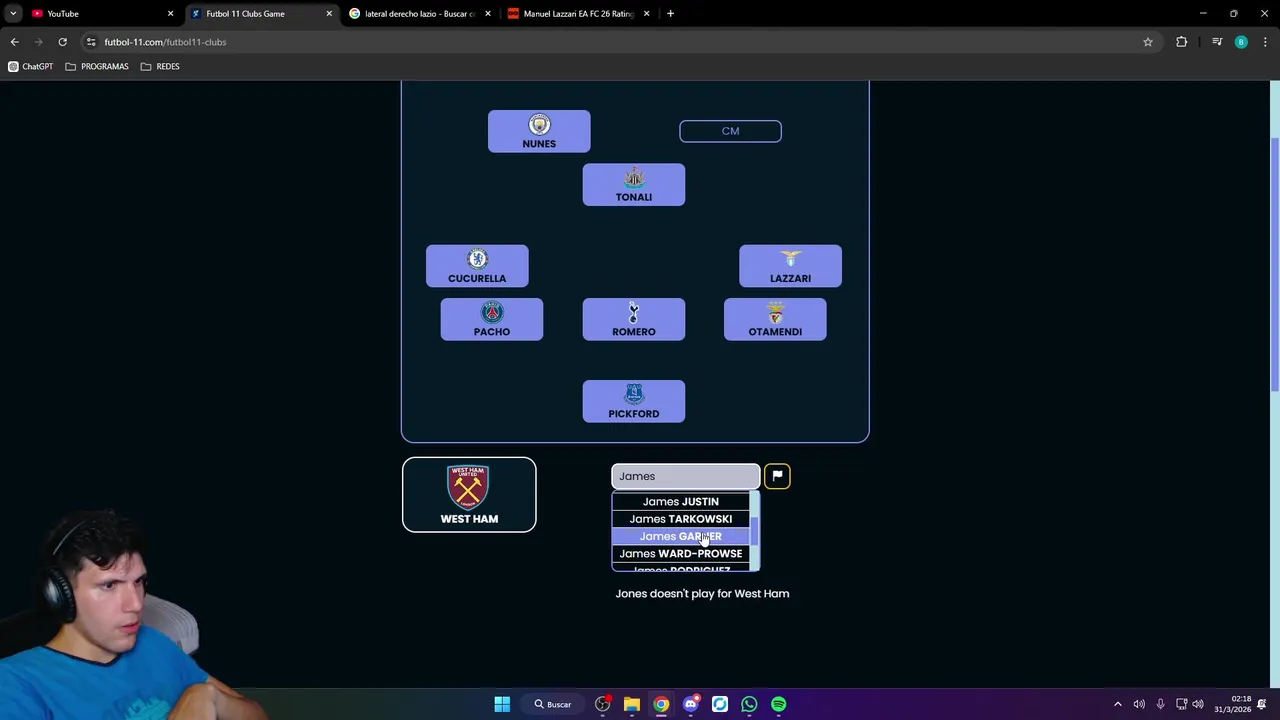Screen dimensions: 1280x720
Task: Close the YouTube tab
Action: click(x=170, y=14)
